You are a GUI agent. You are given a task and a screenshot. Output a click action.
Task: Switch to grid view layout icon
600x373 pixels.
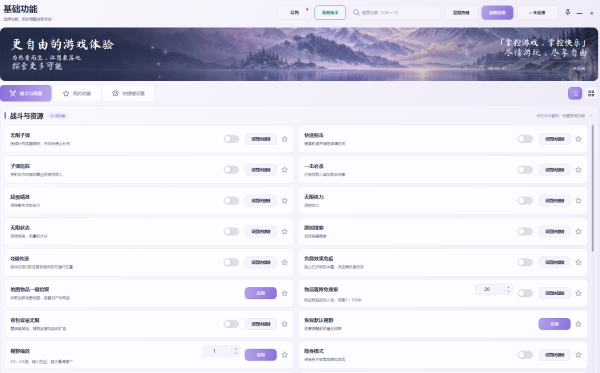tap(591, 93)
